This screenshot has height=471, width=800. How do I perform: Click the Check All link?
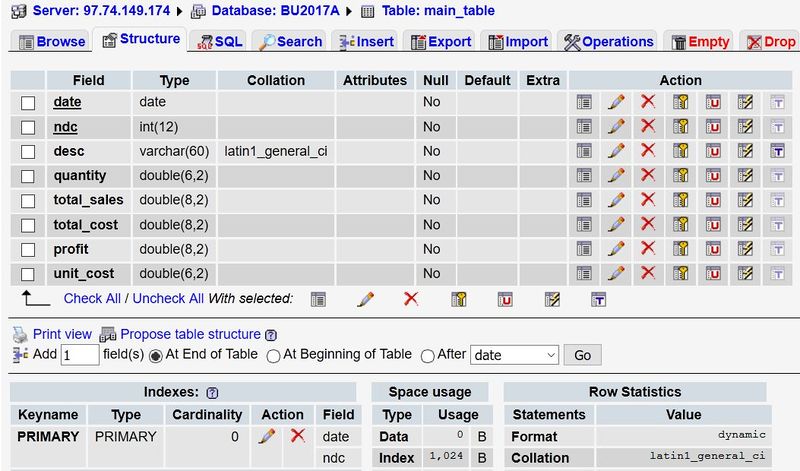(x=92, y=298)
